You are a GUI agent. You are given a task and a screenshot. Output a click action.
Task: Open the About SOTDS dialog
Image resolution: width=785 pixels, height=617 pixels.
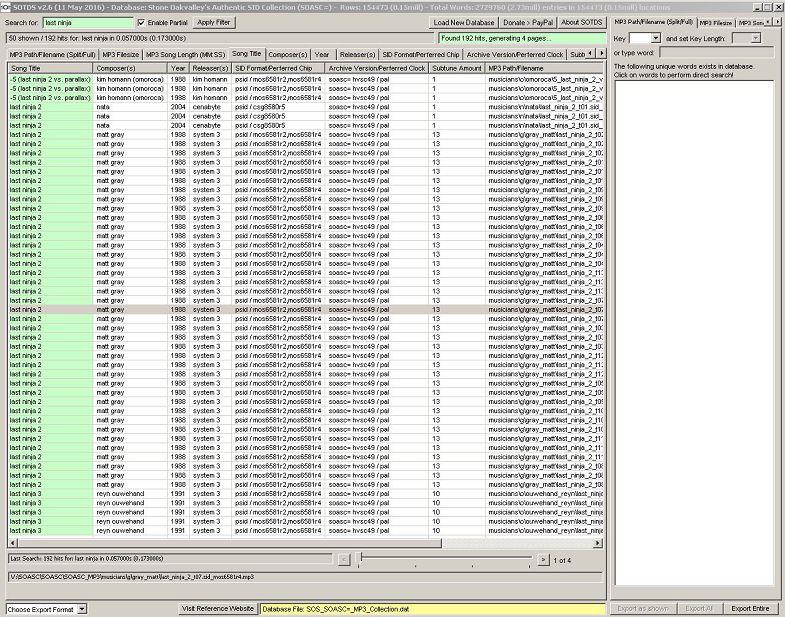pyautogui.click(x=581, y=22)
